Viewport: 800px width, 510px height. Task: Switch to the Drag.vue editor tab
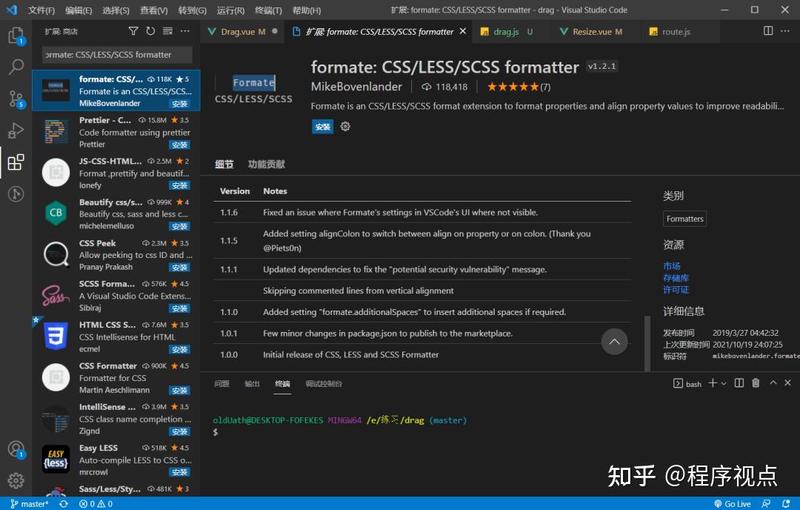pyautogui.click(x=242, y=32)
